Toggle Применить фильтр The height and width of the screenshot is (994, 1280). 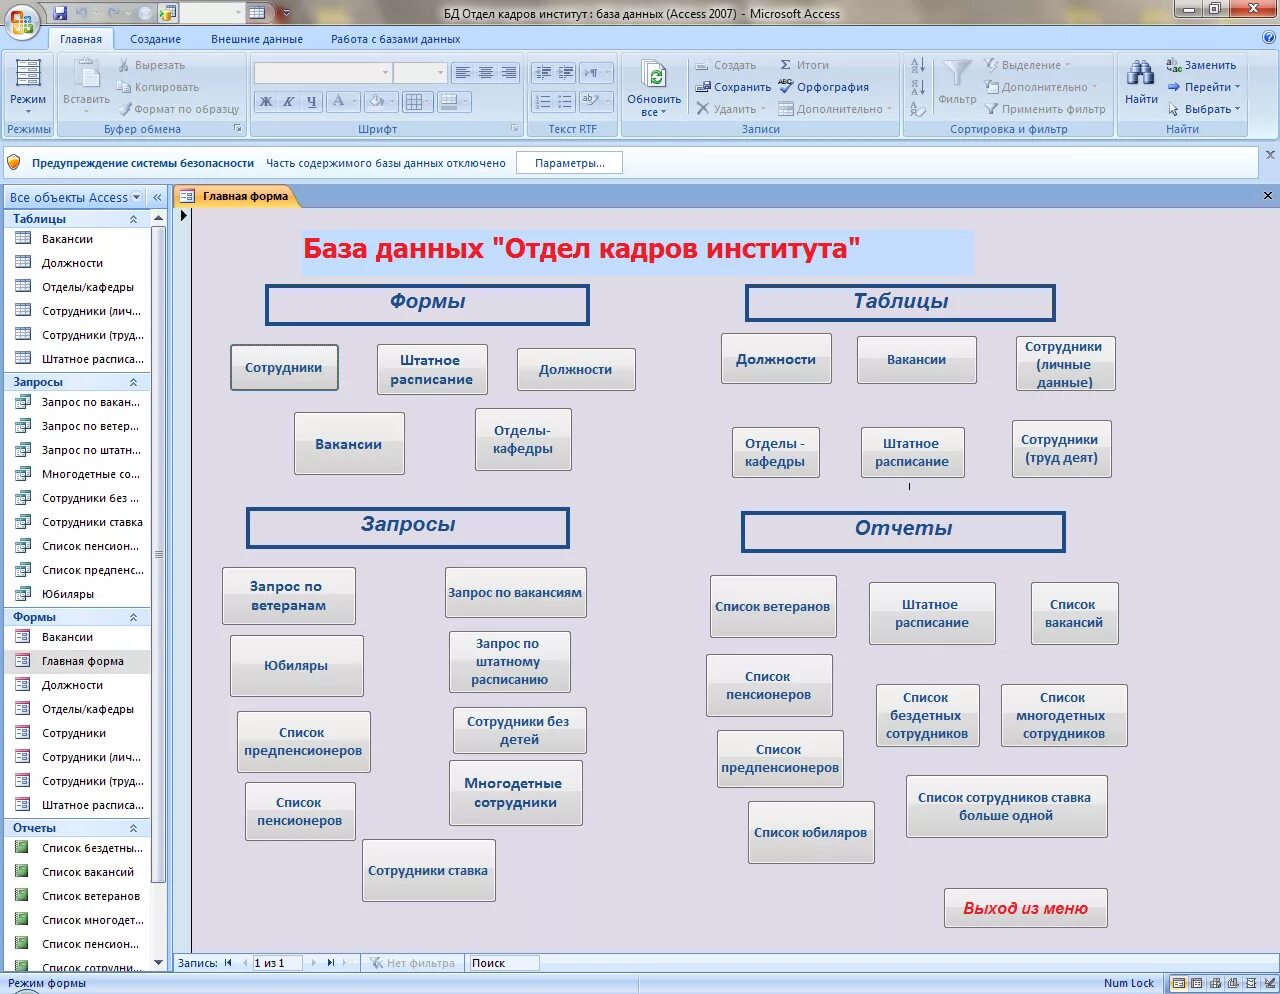pyautogui.click(x=1045, y=109)
